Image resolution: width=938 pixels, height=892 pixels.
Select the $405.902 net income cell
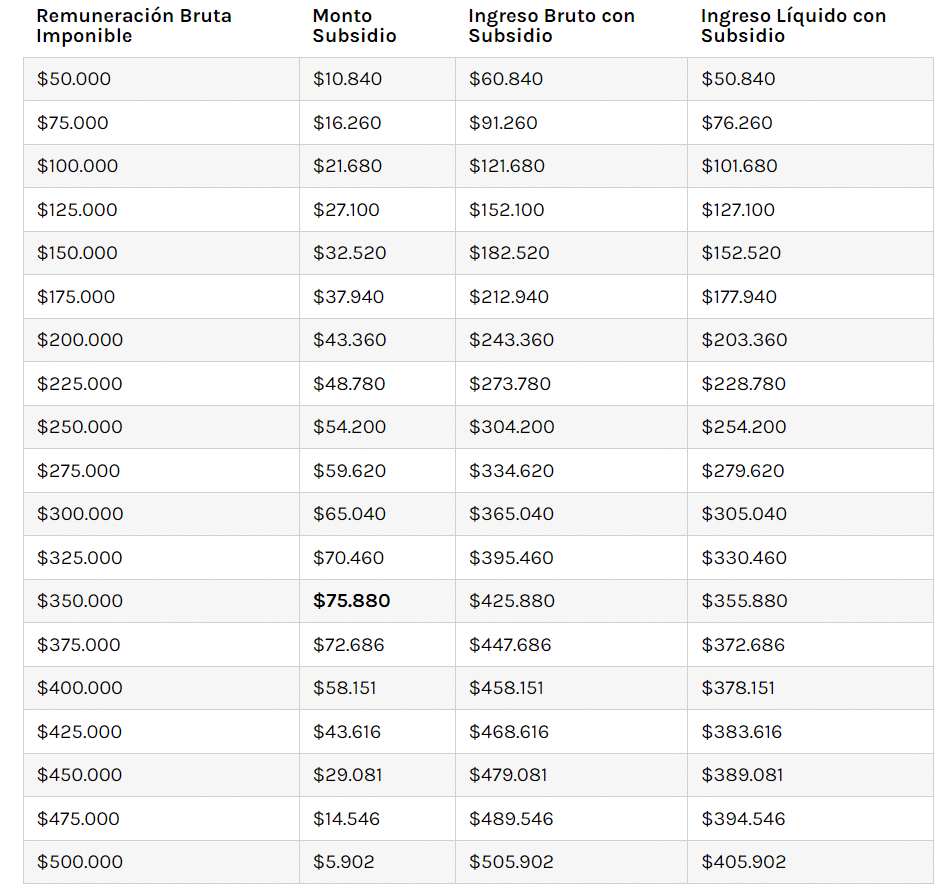click(x=743, y=862)
